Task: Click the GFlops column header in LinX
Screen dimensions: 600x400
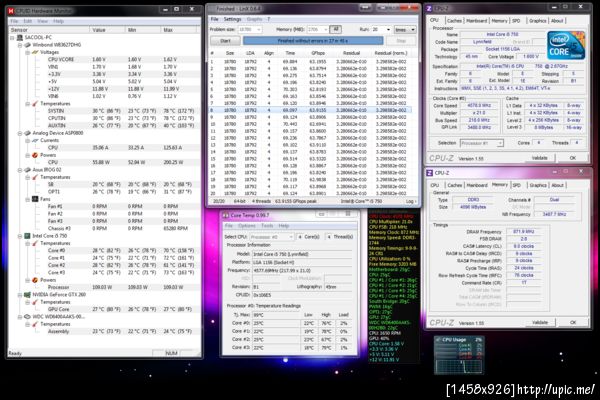Action: pyautogui.click(x=318, y=53)
